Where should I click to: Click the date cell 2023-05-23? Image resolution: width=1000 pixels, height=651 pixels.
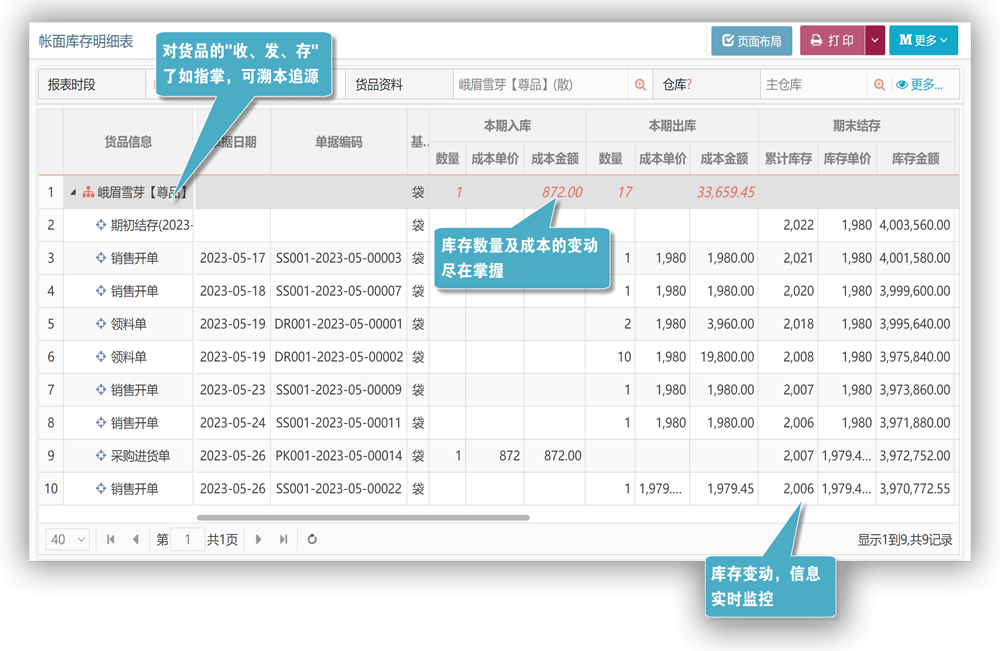tap(232, 390)
